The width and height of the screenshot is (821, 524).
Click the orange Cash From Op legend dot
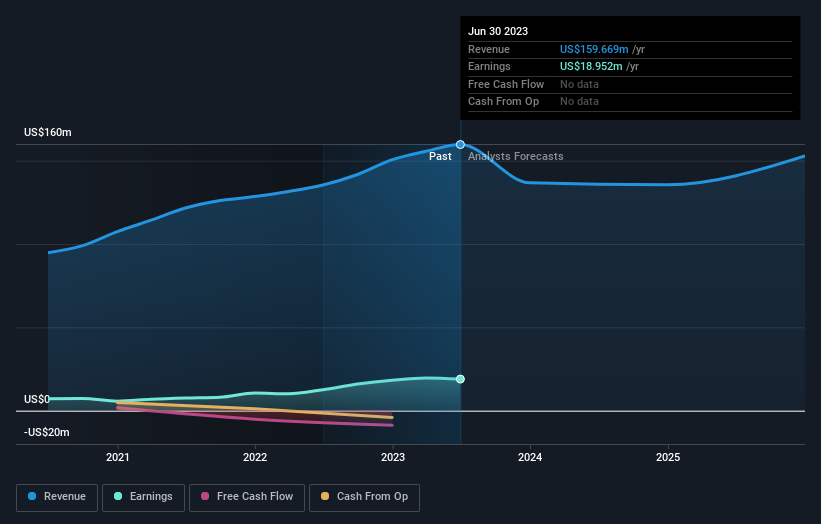click(325, 496)
